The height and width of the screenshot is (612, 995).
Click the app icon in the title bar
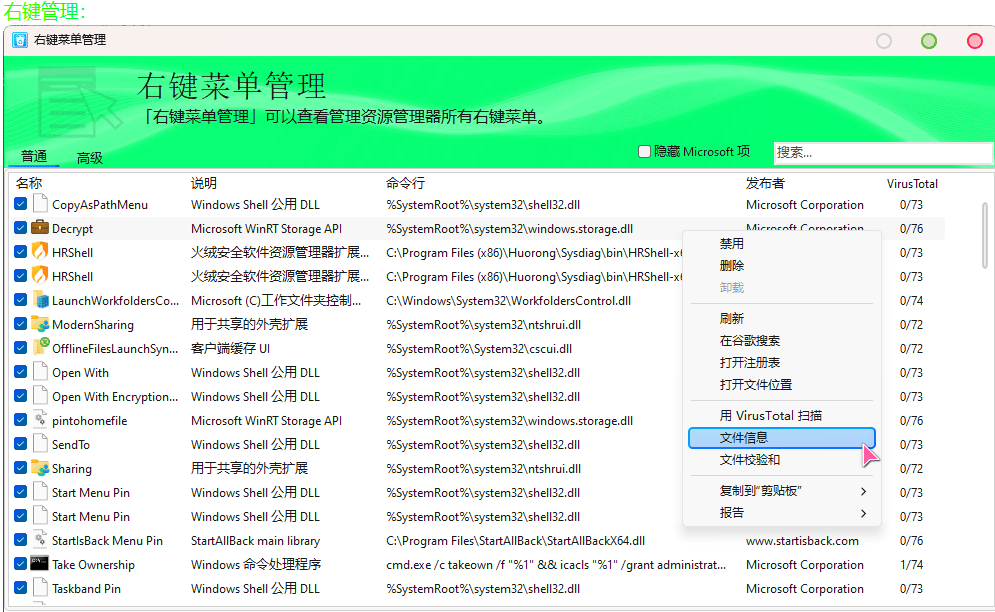(x=19, y=40)
